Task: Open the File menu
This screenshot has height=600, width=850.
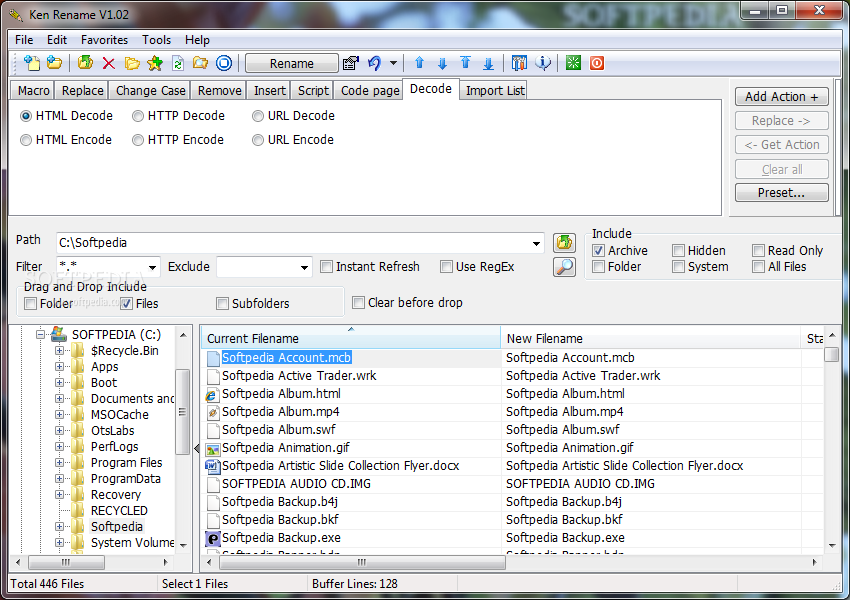Action: point(24,40)
